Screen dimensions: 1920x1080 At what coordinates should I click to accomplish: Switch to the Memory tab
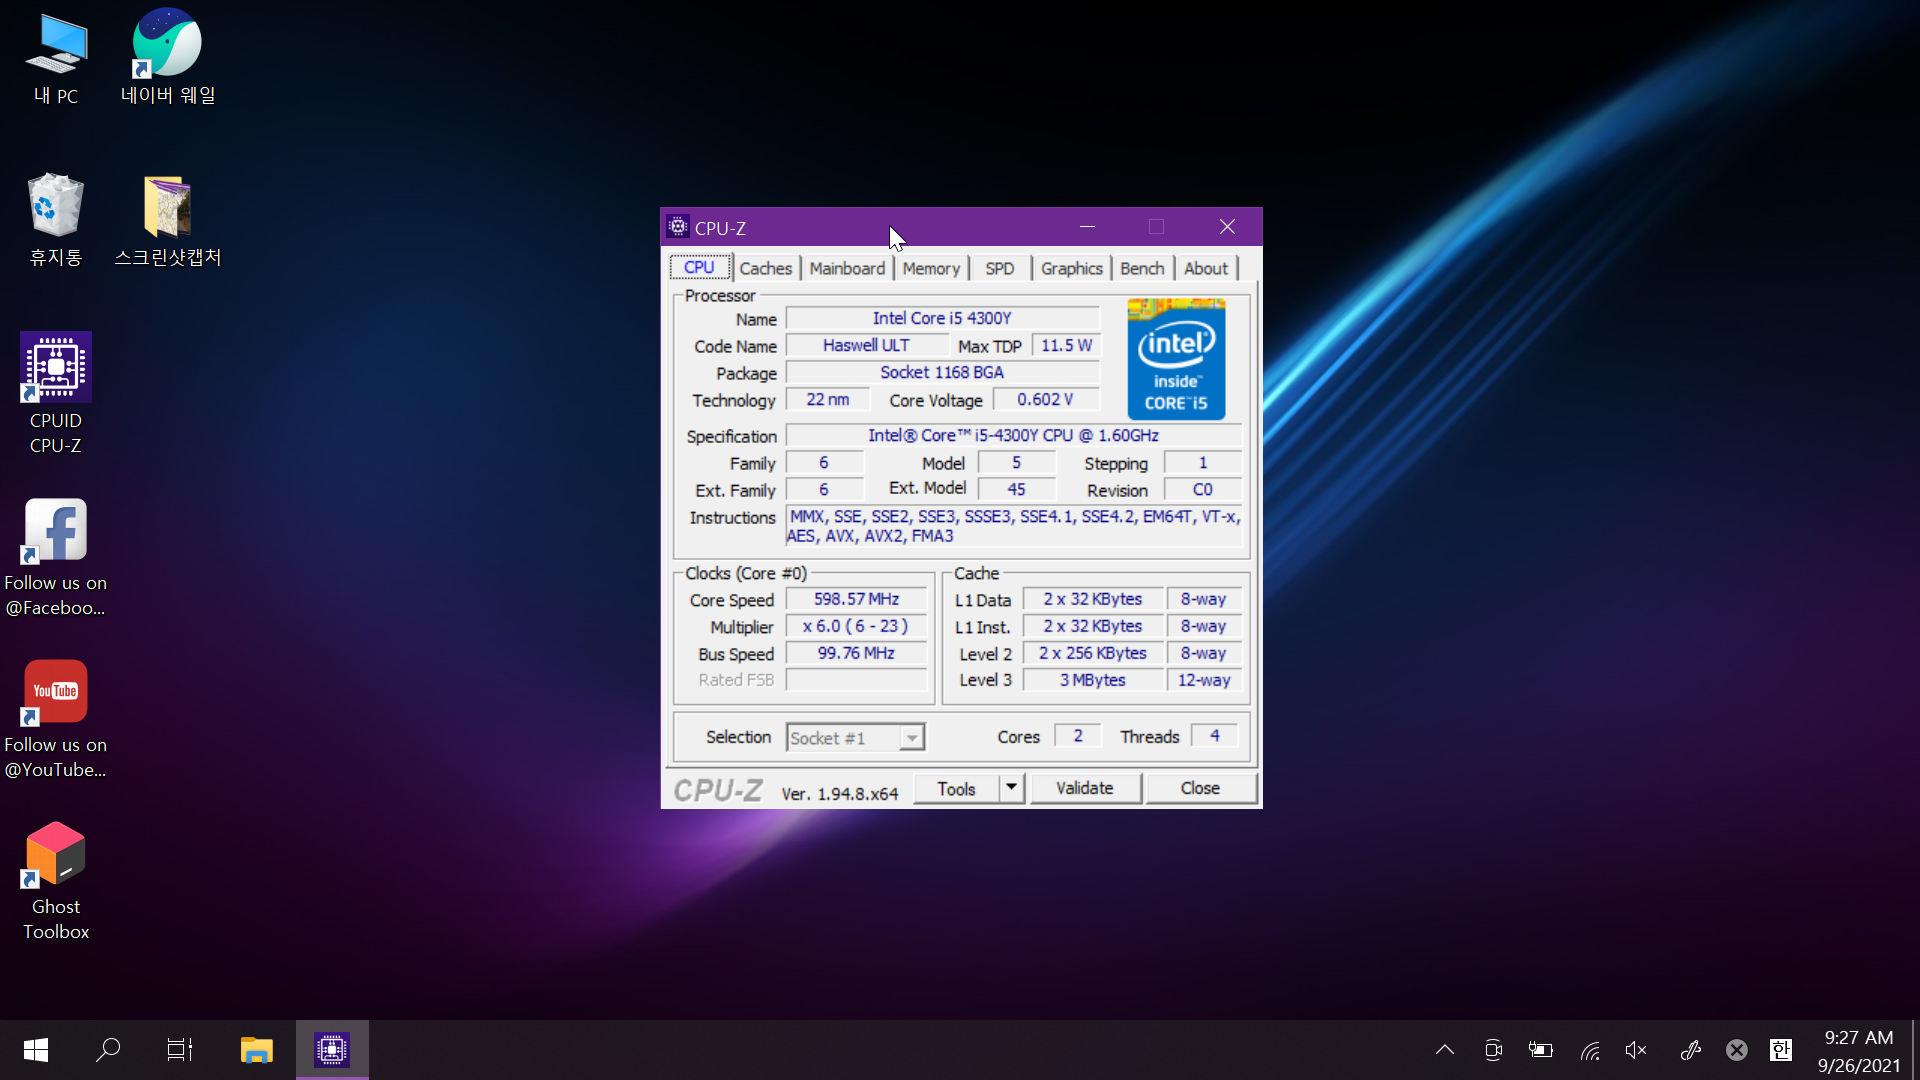click(931, 268)
